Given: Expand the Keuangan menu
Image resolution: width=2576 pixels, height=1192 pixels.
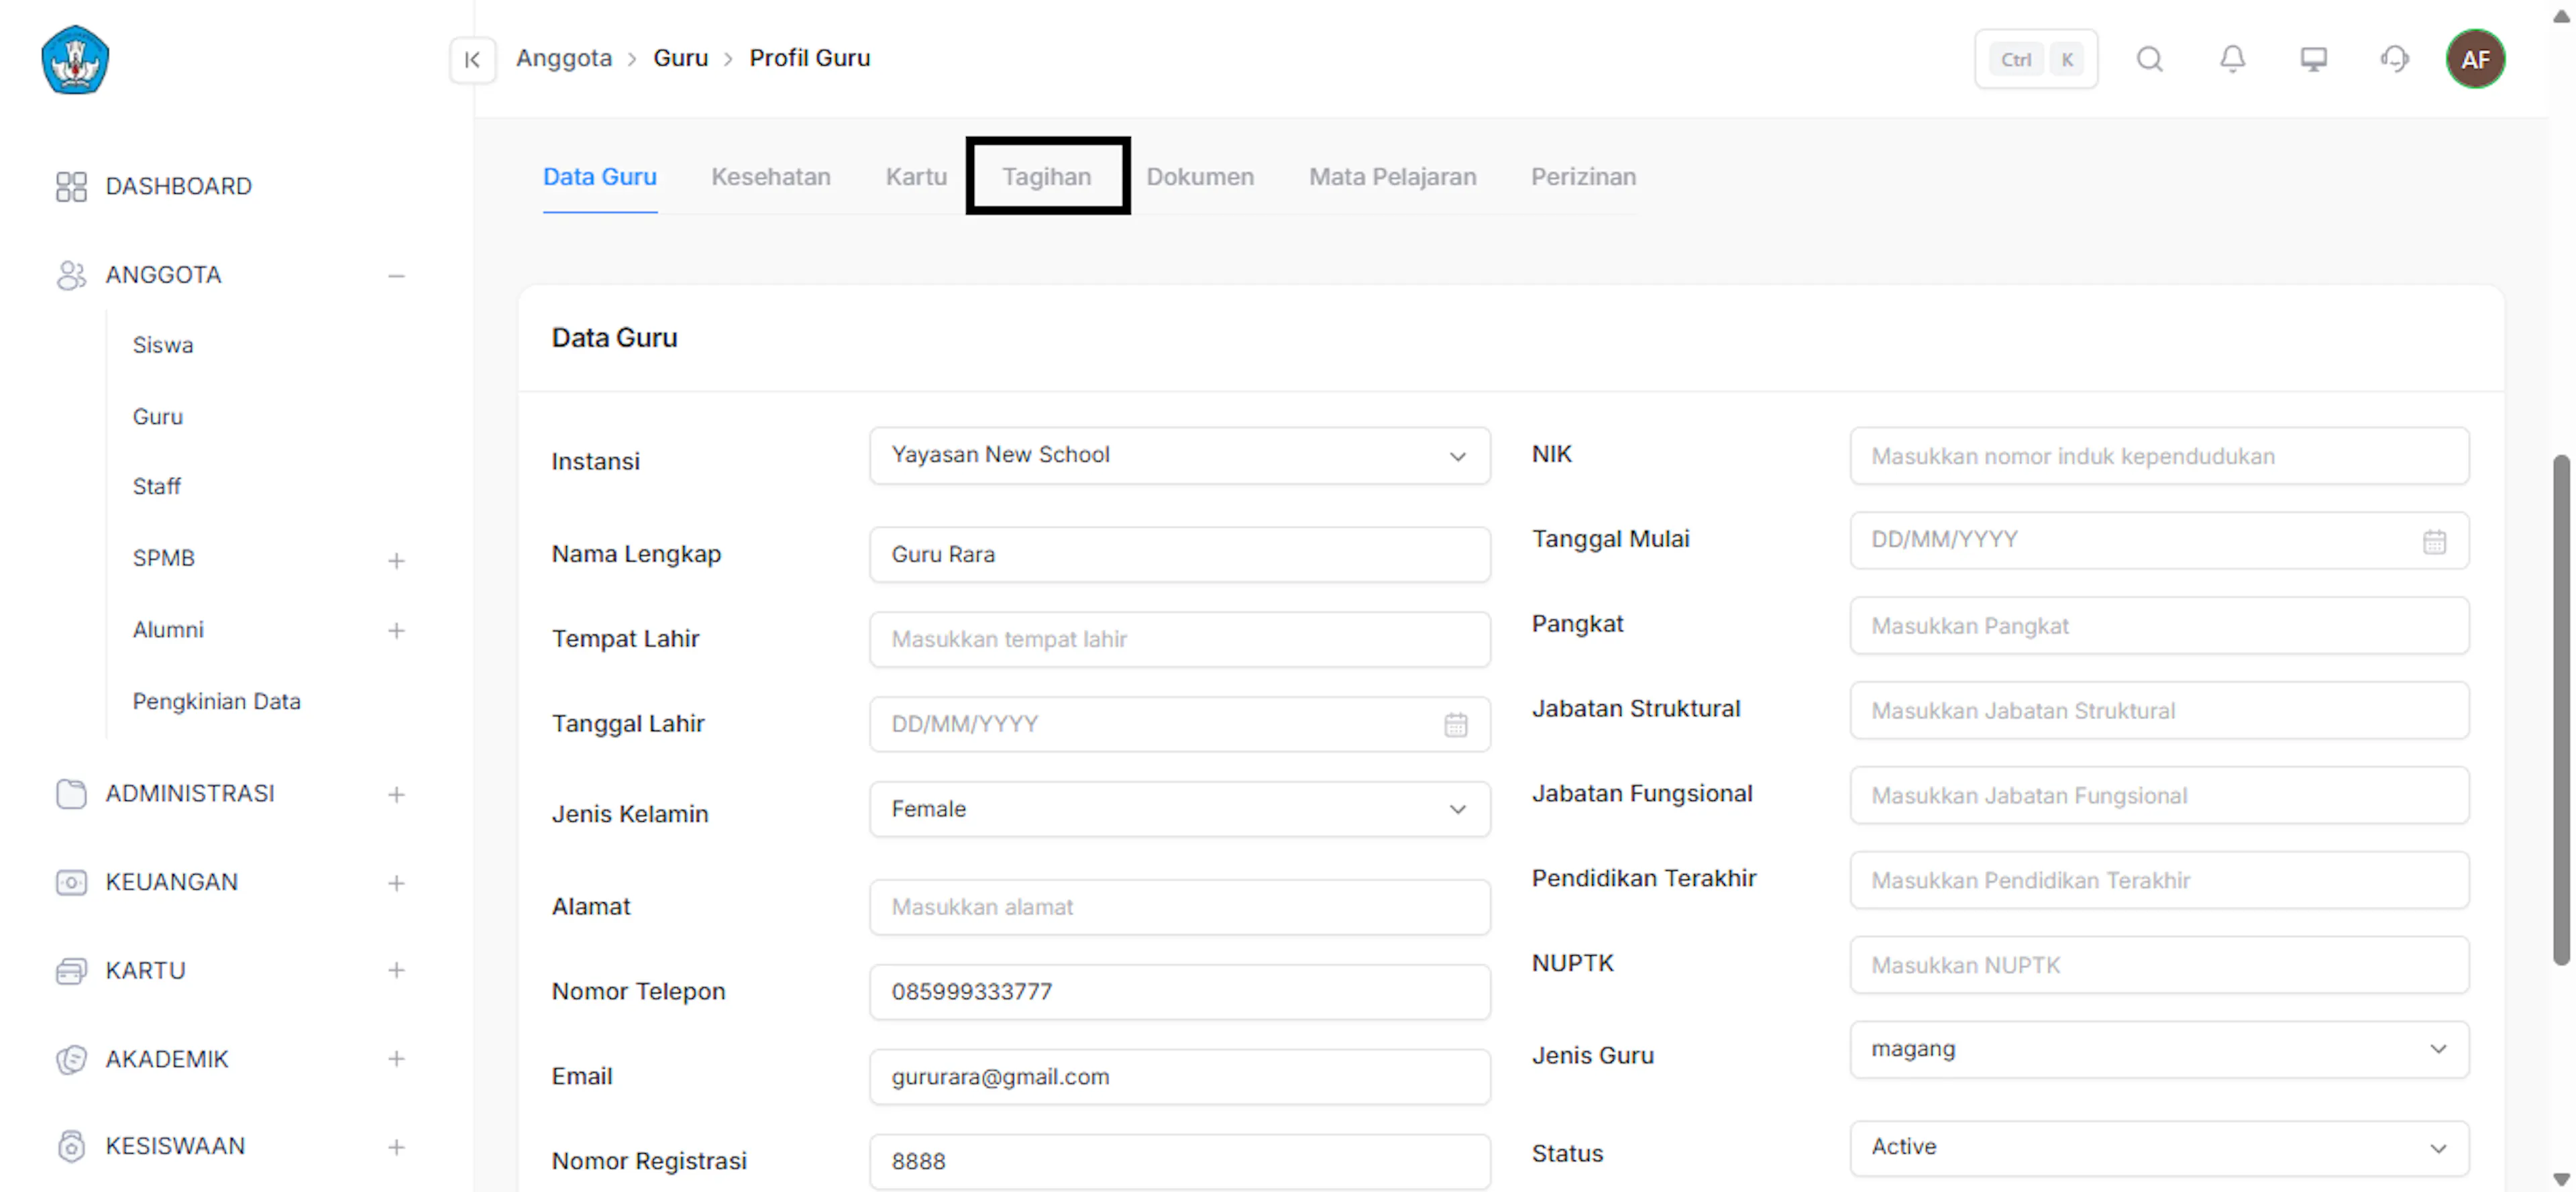Looking at the screenshot, I should [396, 883].
